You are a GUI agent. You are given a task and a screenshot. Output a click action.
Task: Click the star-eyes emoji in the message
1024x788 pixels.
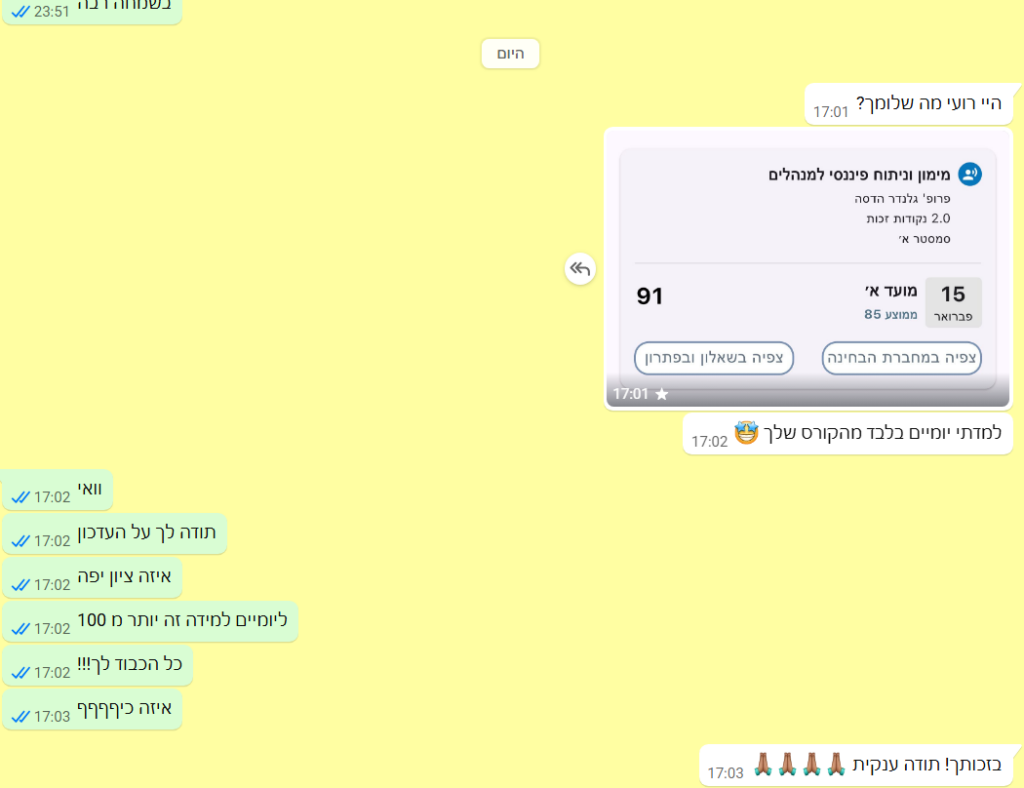pyautogui.click(x=746, y=434)
